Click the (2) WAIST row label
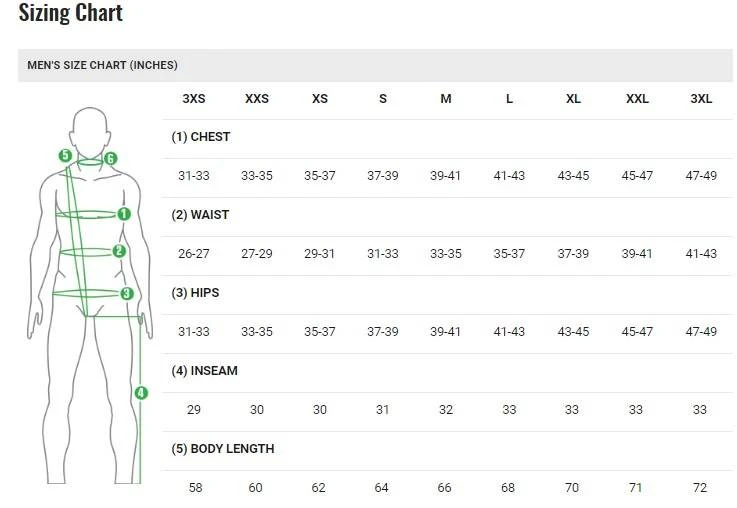Screen dimensions: 737x508 (200, 215)
